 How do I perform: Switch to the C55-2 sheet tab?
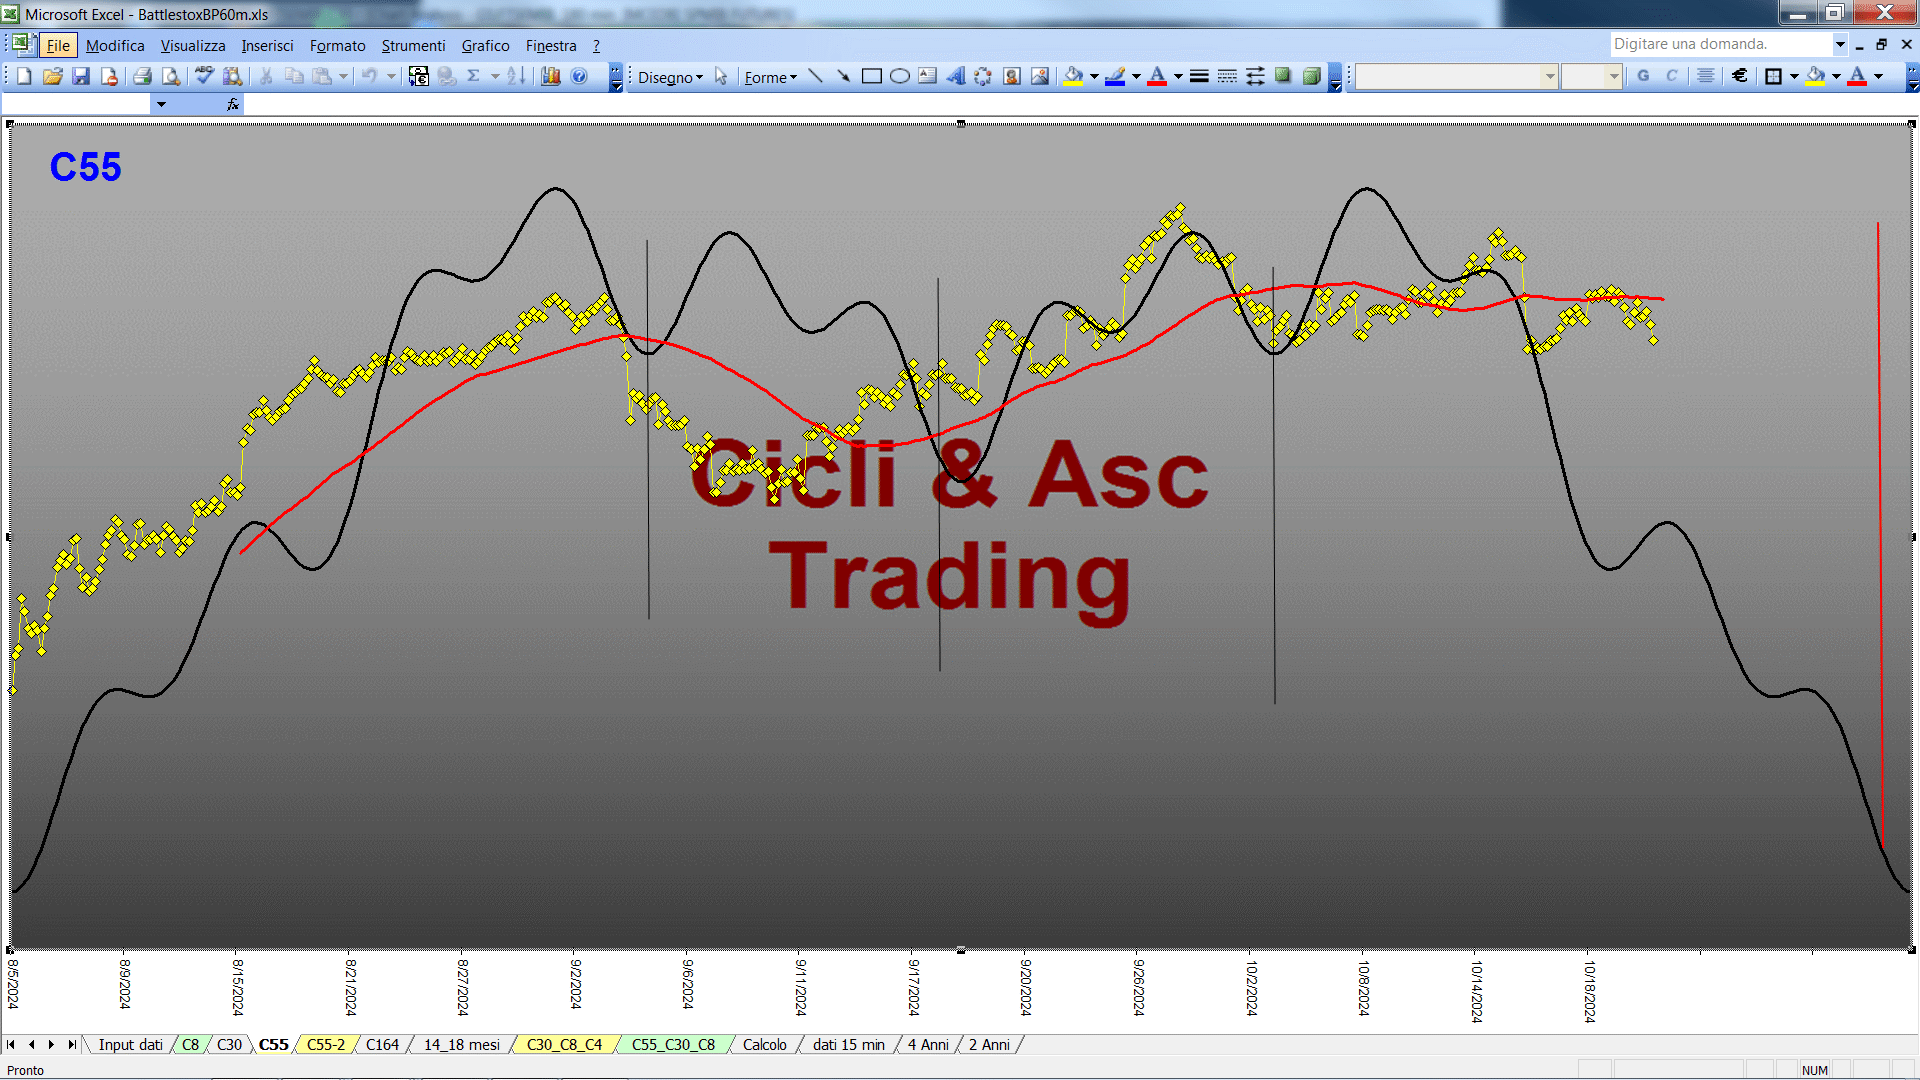[x=326, y=1044]
